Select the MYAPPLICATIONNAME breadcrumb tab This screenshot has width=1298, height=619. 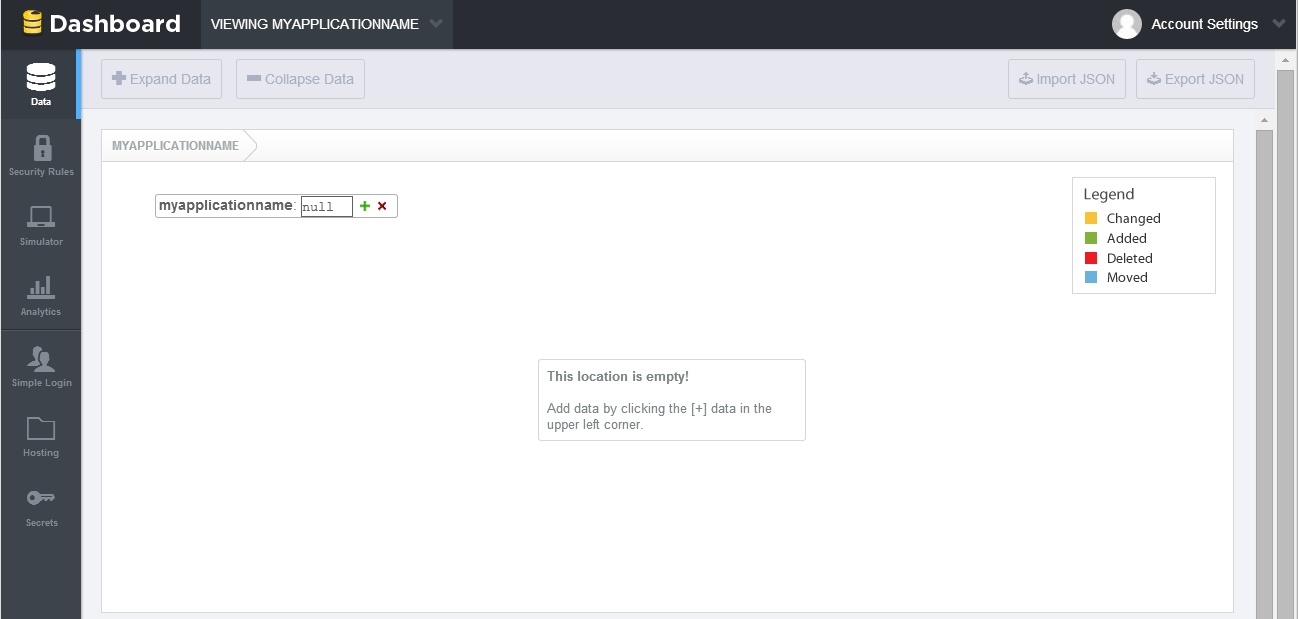[175, 145]
